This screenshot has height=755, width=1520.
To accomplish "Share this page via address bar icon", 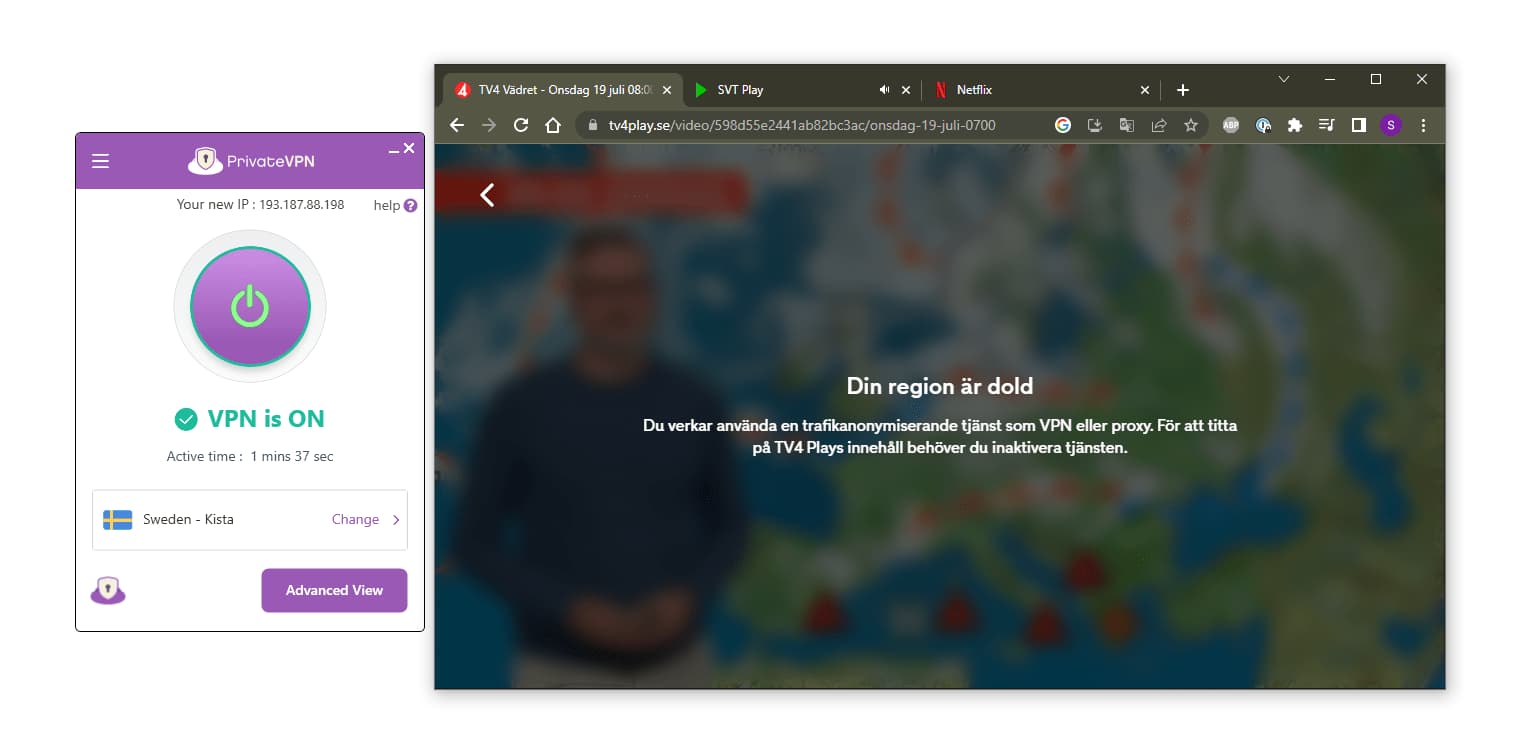I will click(1159, 125).
